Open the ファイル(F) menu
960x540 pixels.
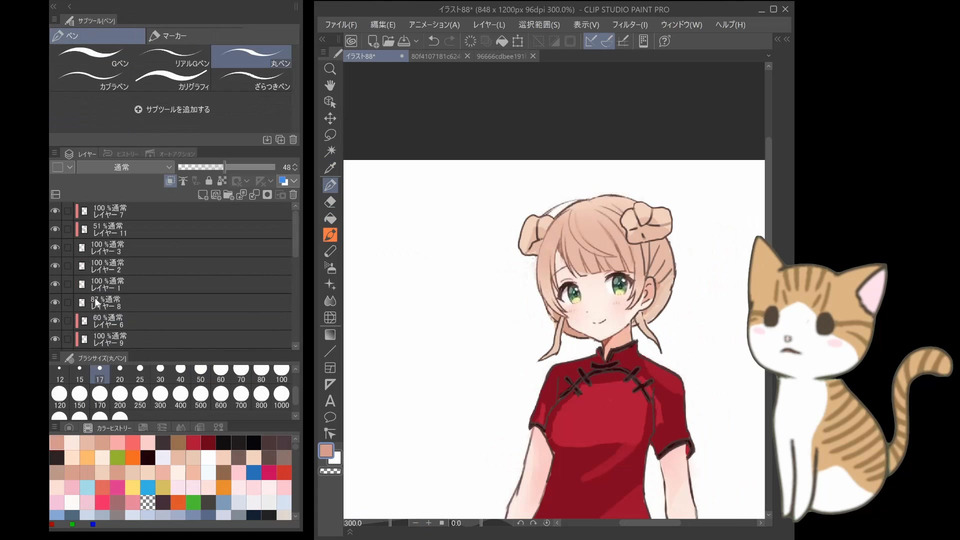(x=340, y=24)
